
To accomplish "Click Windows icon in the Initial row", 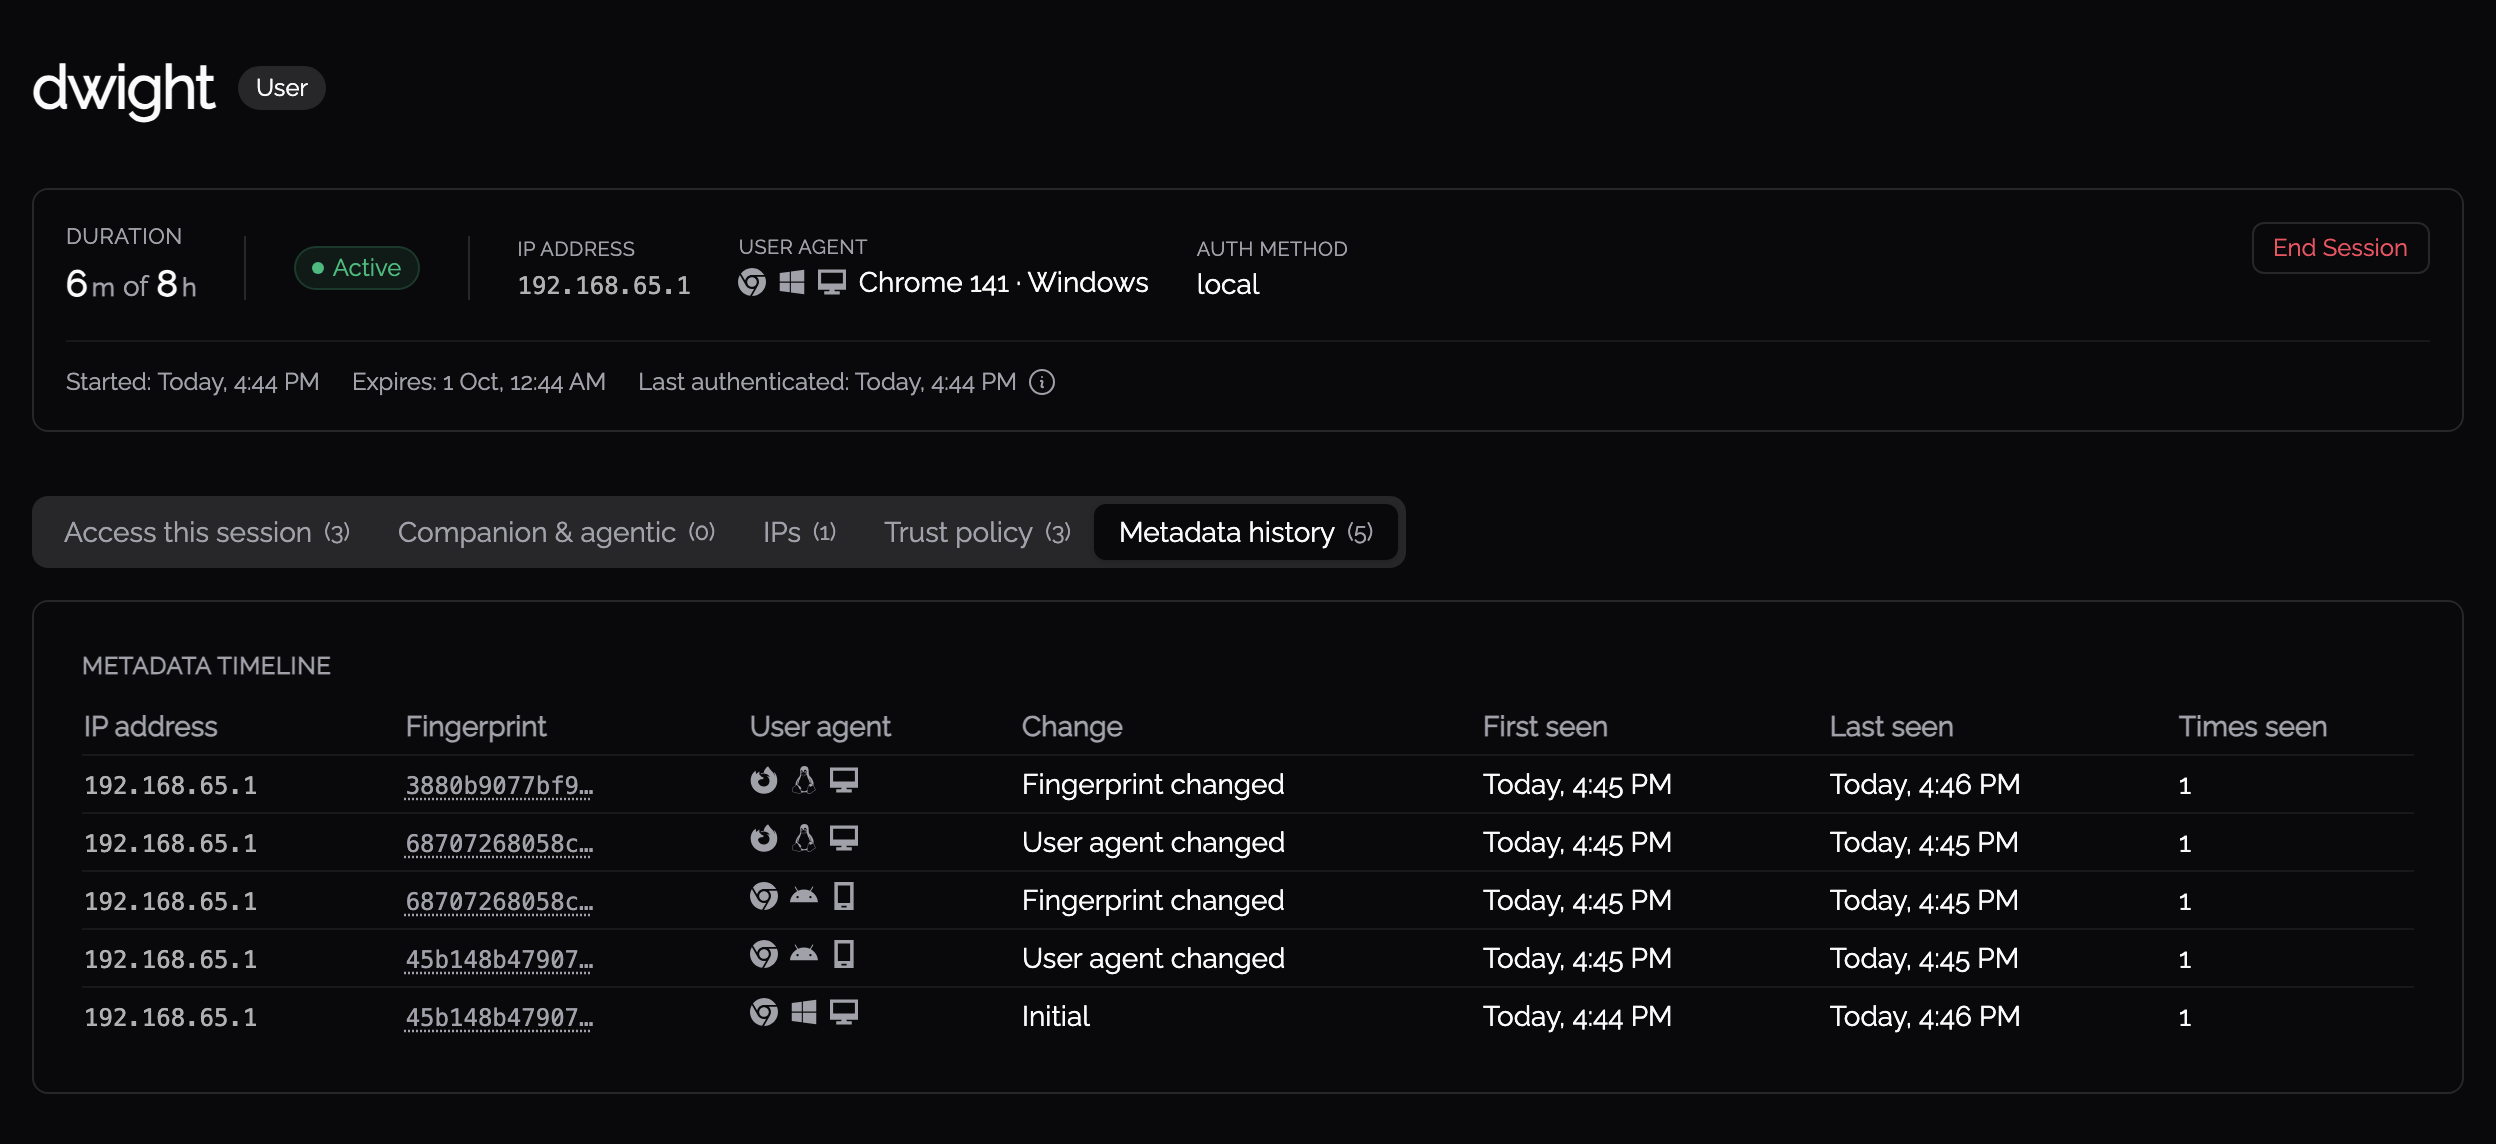I will pyautogui.click(x=804, y=1012).
